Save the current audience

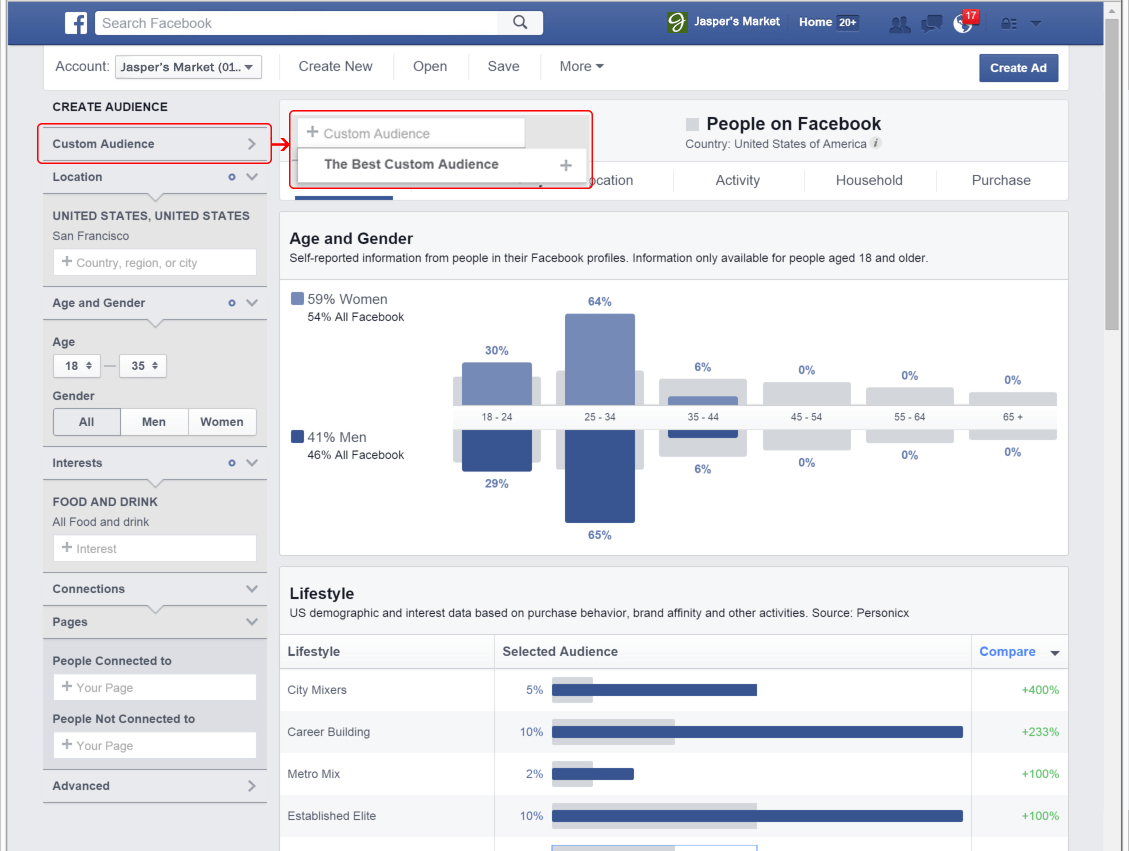click(503, 66)
